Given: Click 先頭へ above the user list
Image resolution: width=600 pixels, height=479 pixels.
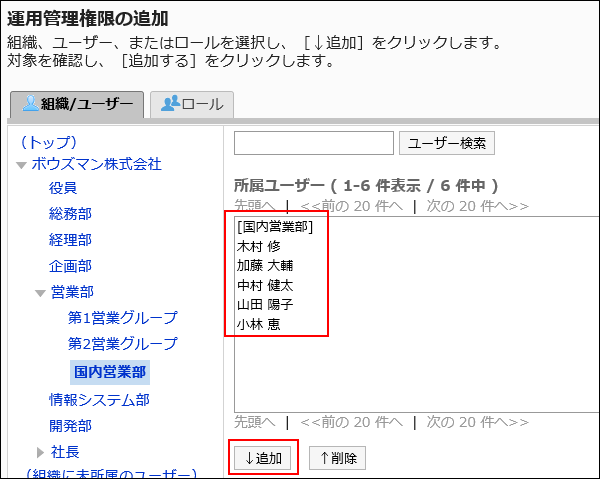Looking at the screenshot, I should 254,206.
